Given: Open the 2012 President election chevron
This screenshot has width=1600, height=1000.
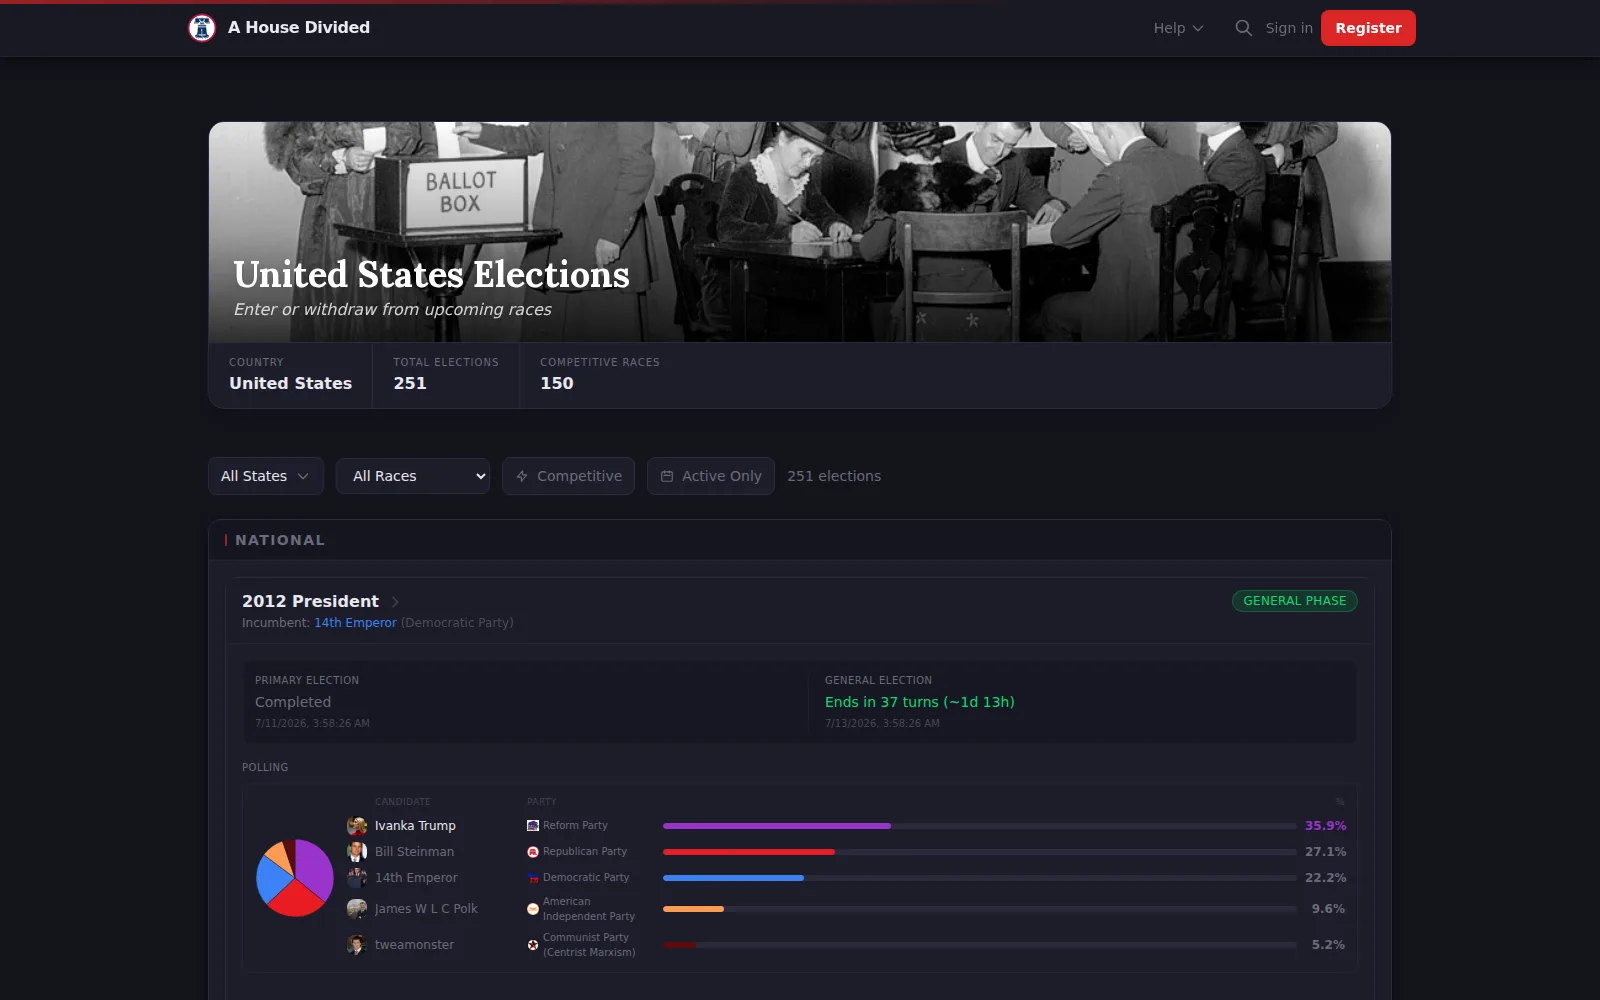Looking at the screenshot, I should 395,602.
